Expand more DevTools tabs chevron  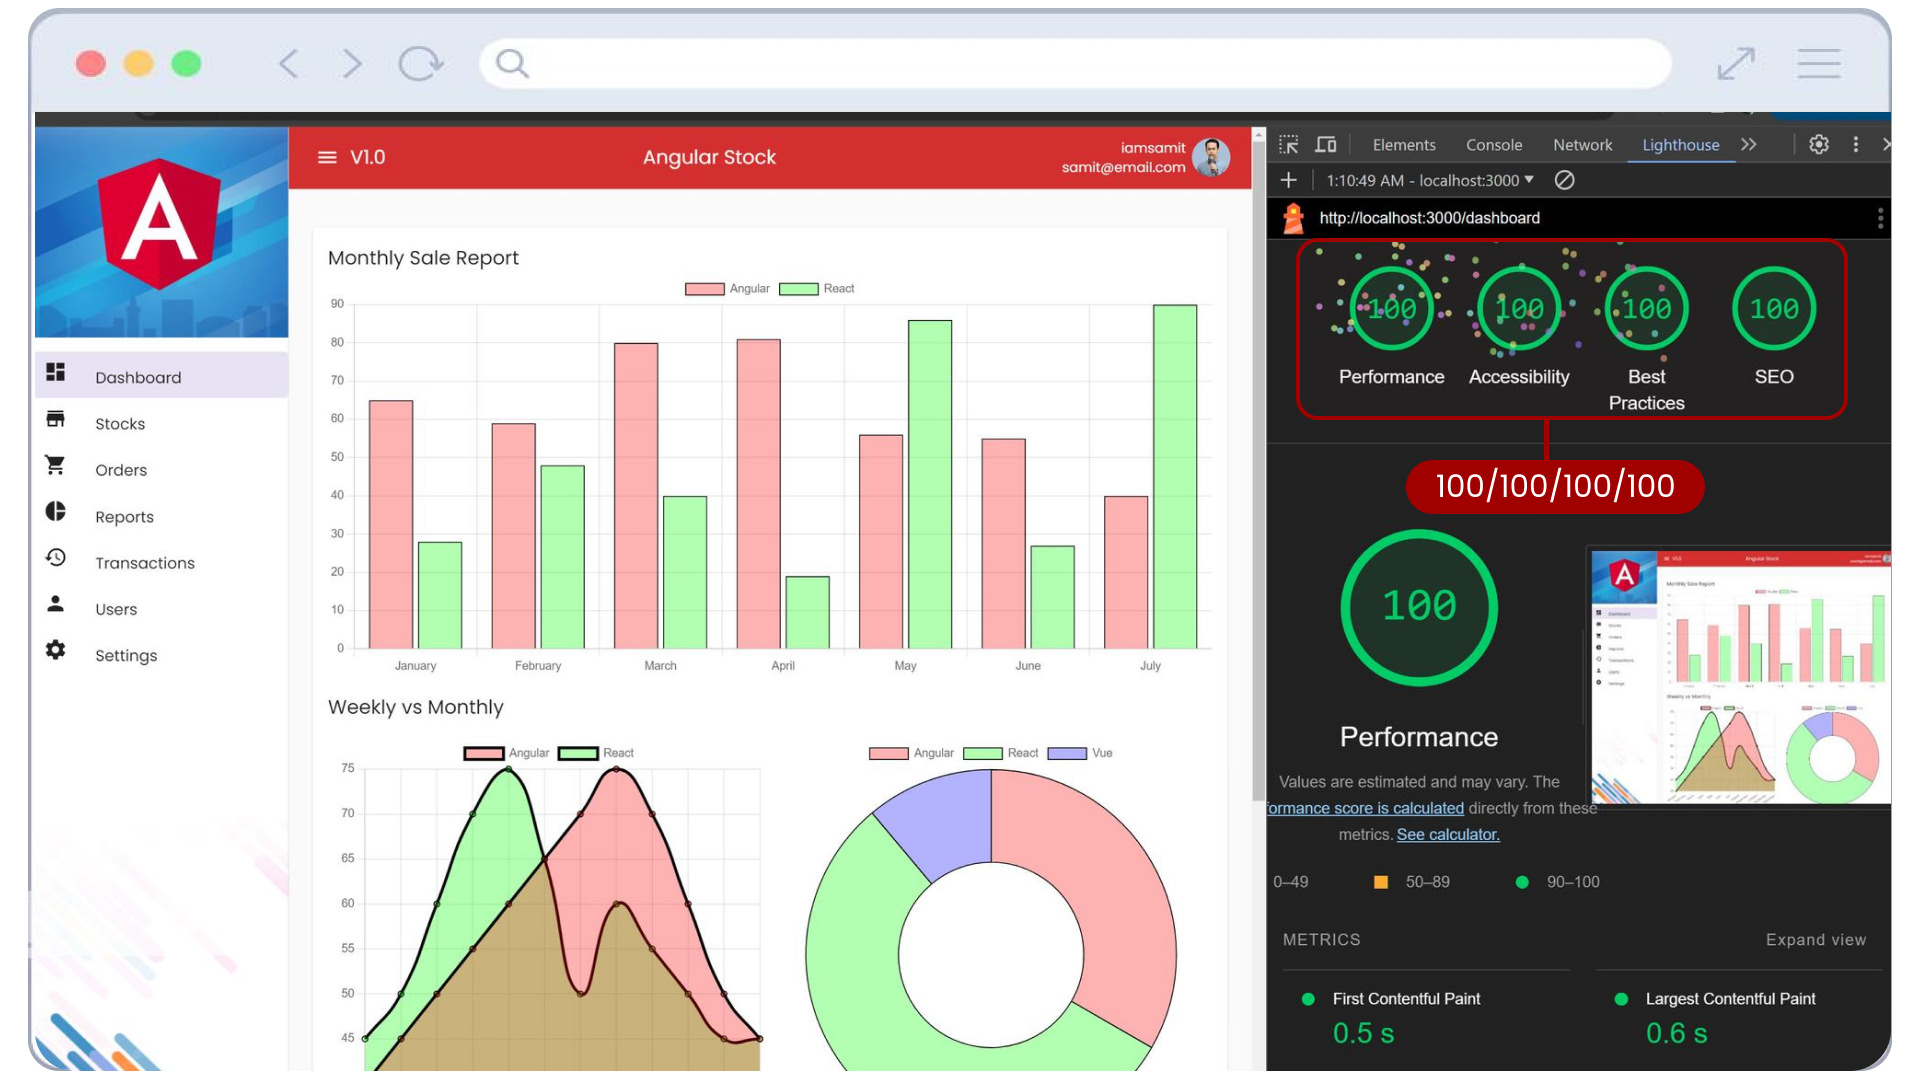point(1749,145)
